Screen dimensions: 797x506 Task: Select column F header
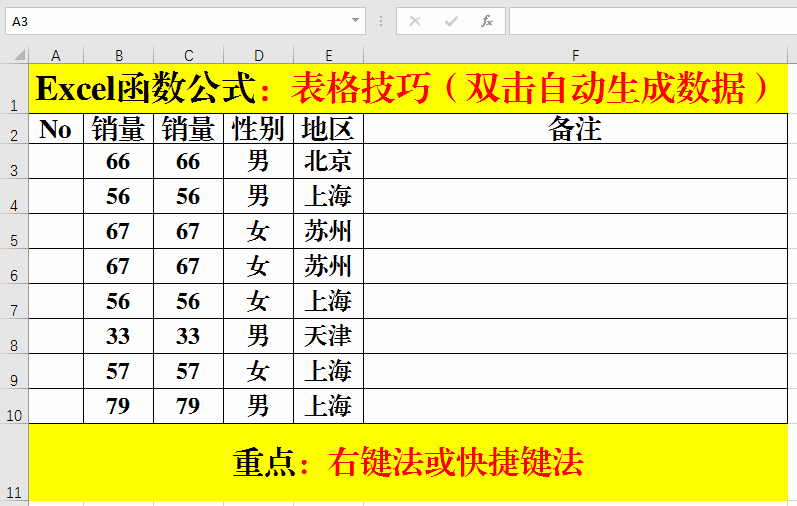[575, 55]
